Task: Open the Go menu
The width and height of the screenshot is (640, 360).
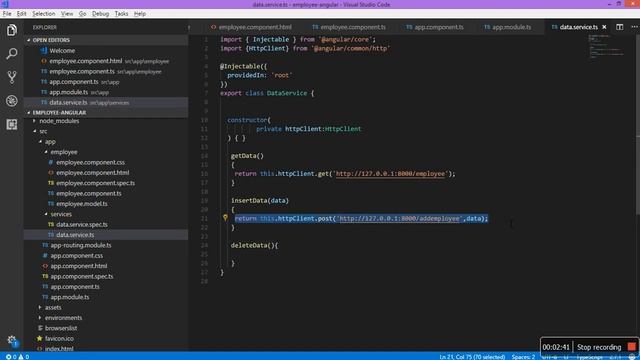Action: (82, 13)
